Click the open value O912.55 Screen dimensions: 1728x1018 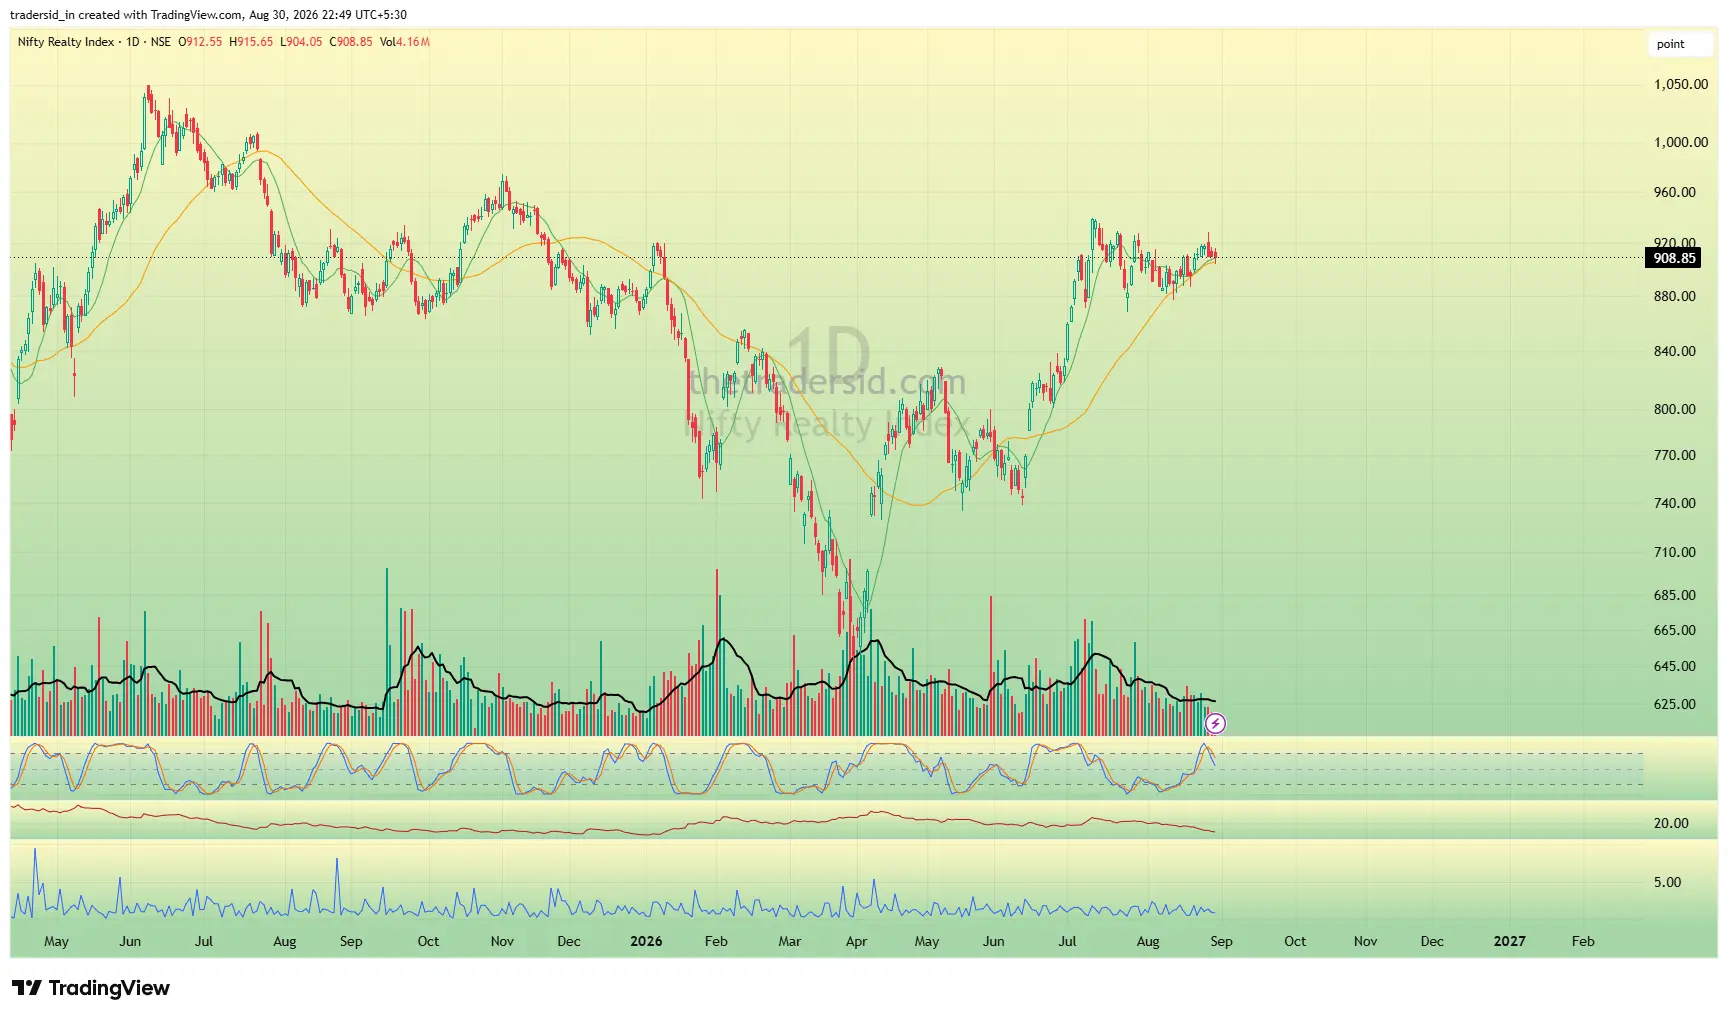(x=200, y=42)
